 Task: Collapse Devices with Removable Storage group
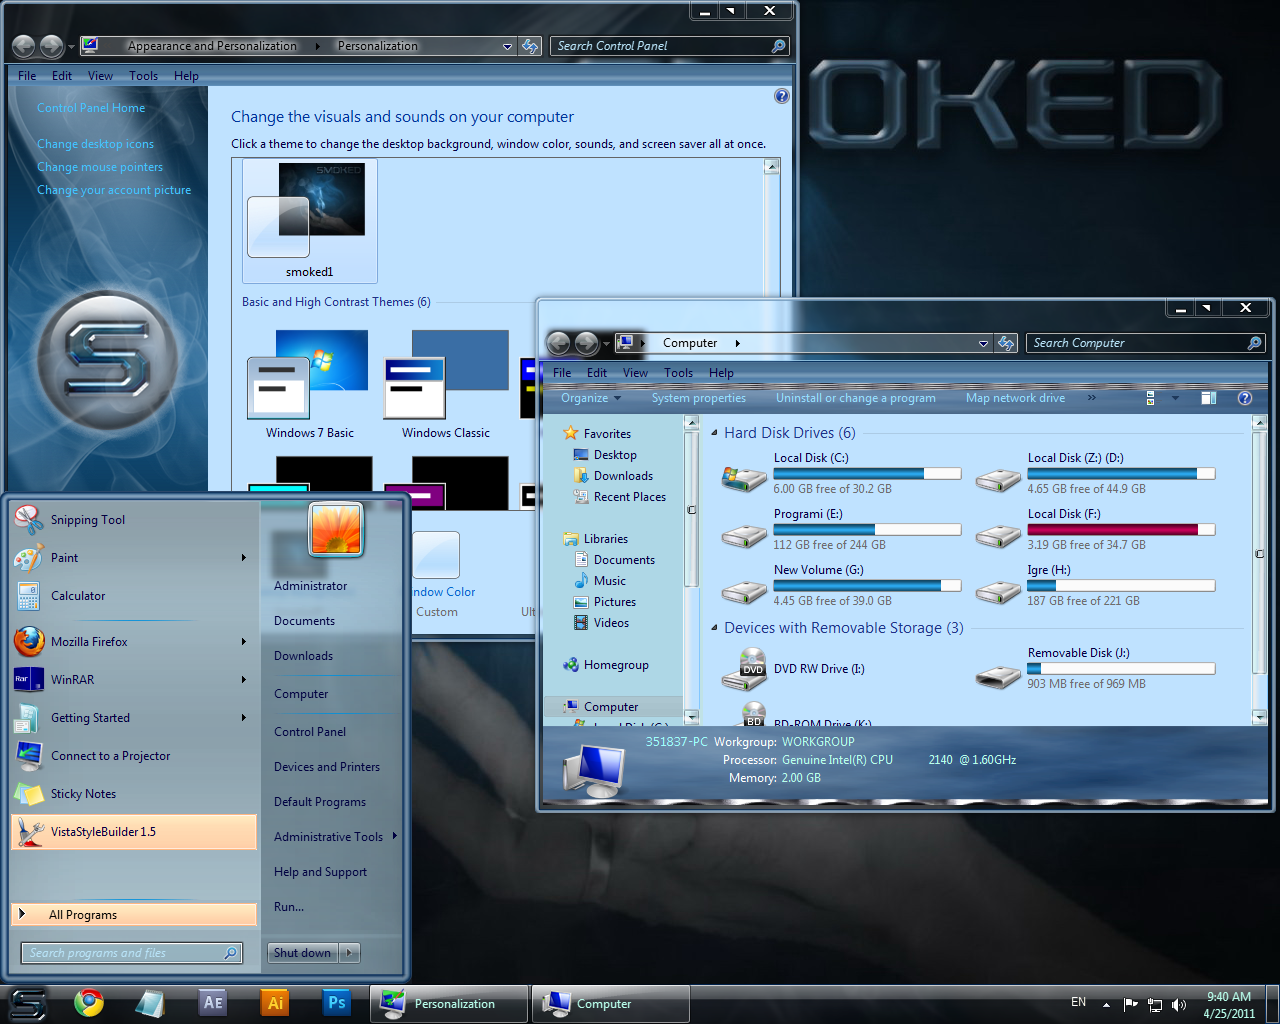point(714,628)
